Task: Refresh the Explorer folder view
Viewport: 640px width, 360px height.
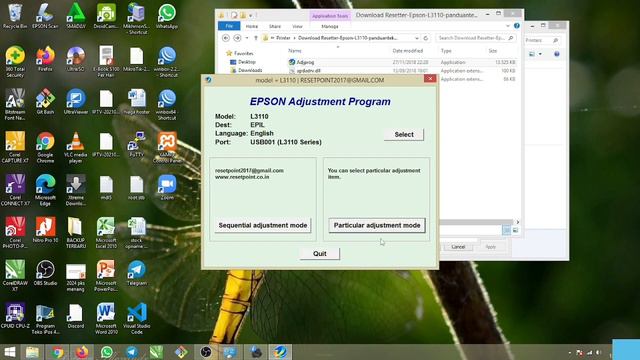Action: [425, 38]
